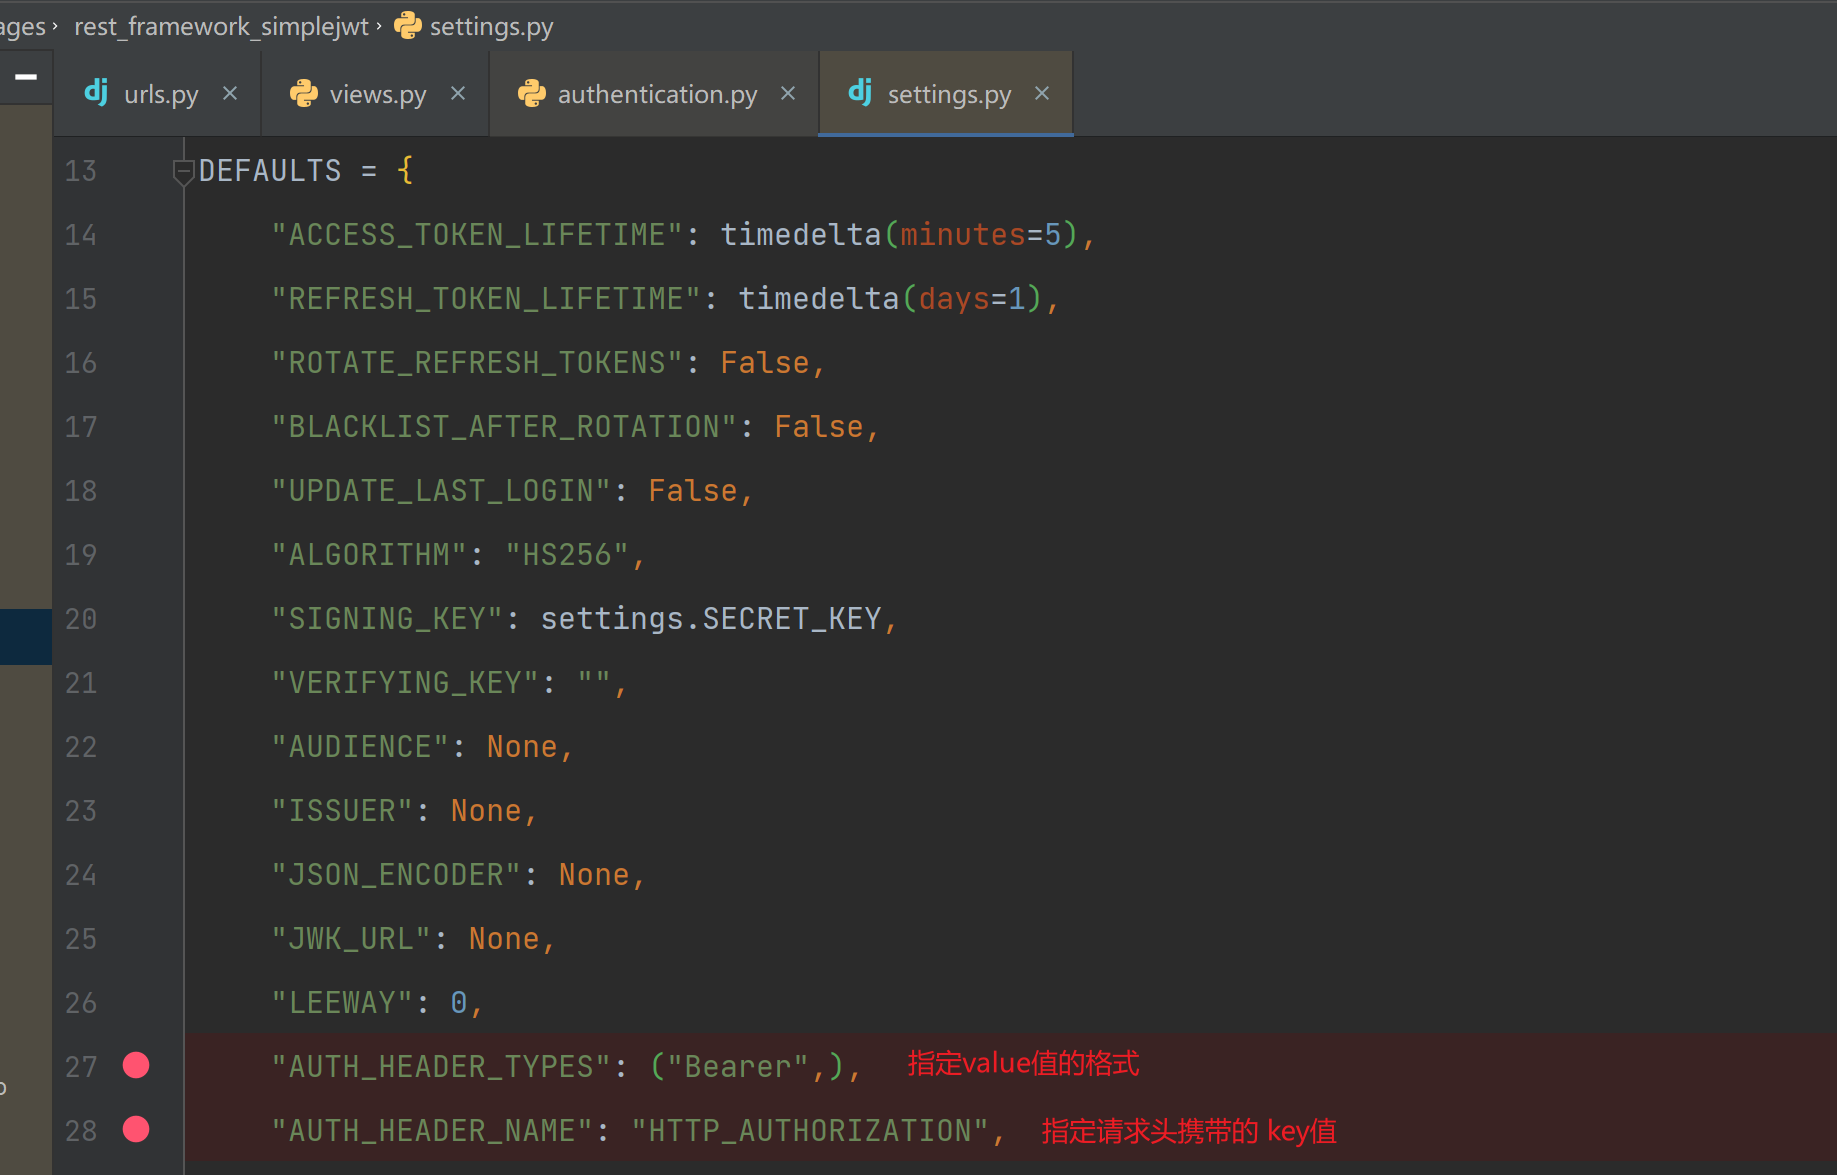
Task: Click the DEFAULTS variable name
Action: (x=270, y=171)
